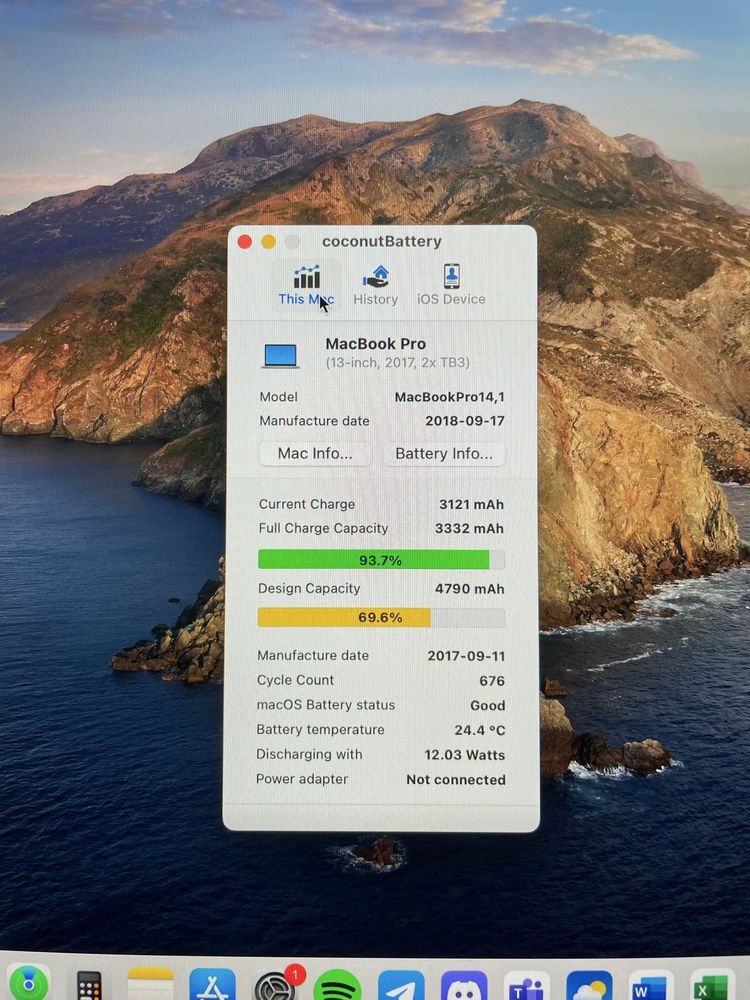The image size is (750, 1000).
Task: Click the Discharging with 12.03 Watts value
Action: (x=465, y=755)
